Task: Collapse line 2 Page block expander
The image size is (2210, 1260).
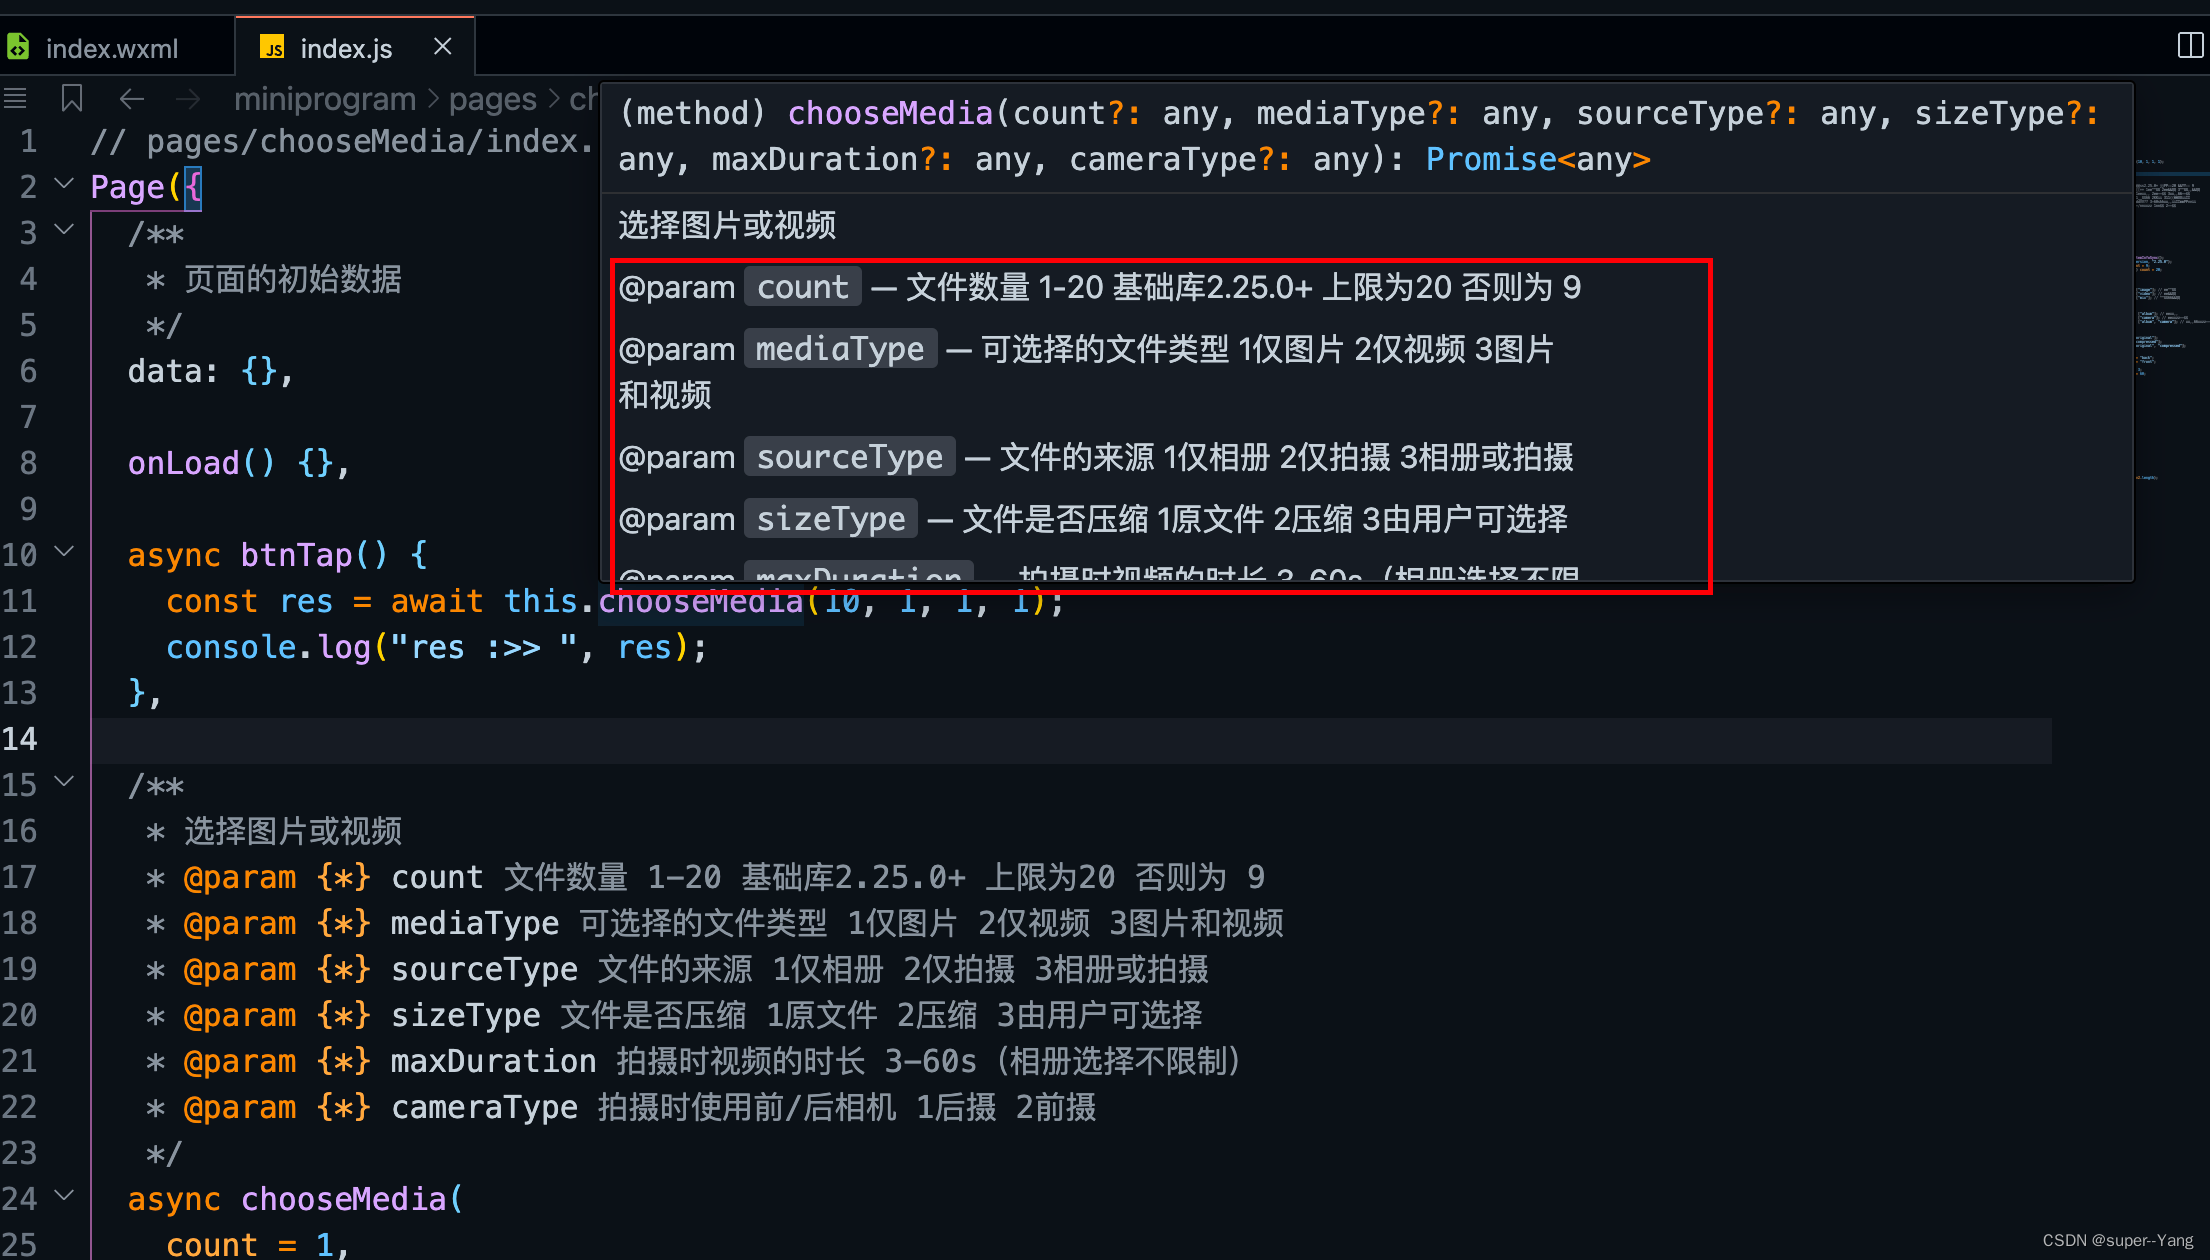Action: tap(67, 185)
